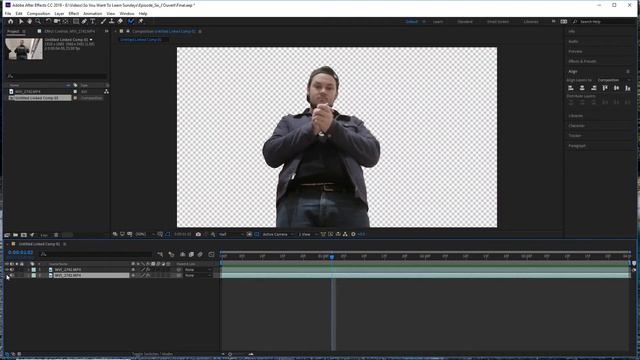Select the Rotation tool

pyautogui.click(x=48, y=21)
